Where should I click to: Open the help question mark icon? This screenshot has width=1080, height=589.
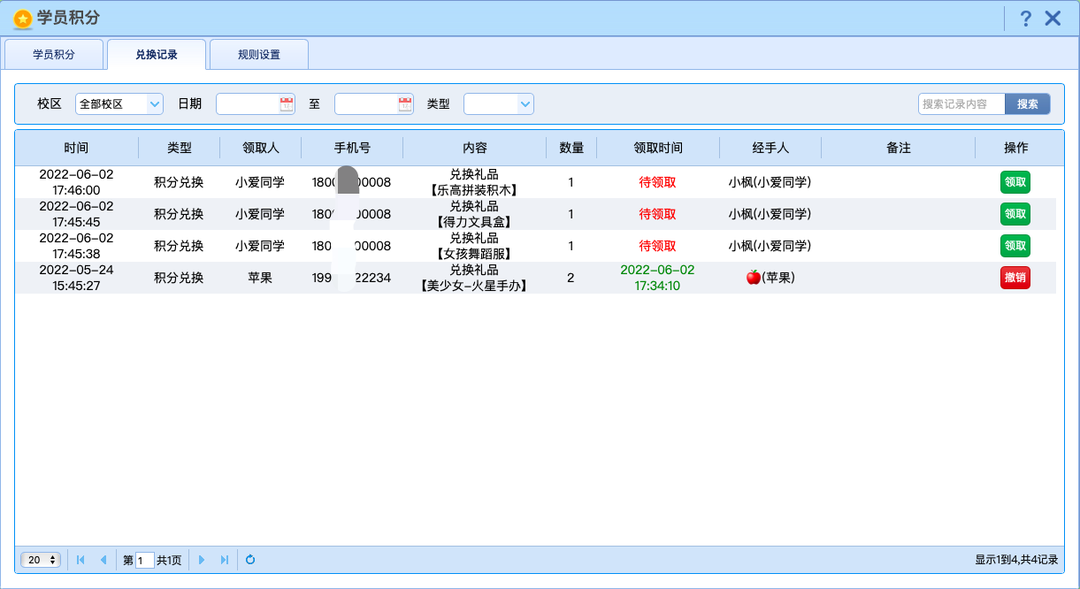1026,19
